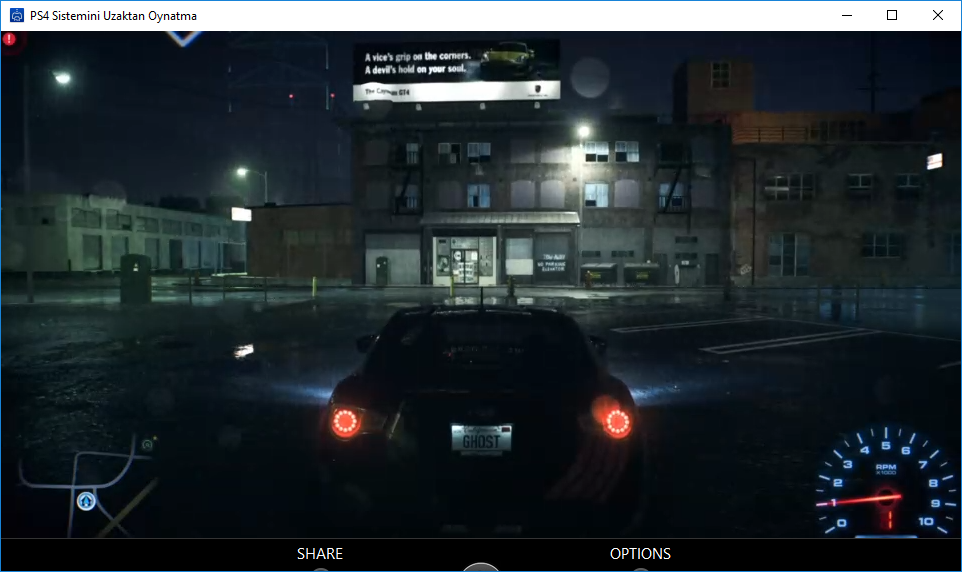This screenshot has width=962, height=572.
Task: Maximize the PS4 Remote Play window
Action: 892,15
